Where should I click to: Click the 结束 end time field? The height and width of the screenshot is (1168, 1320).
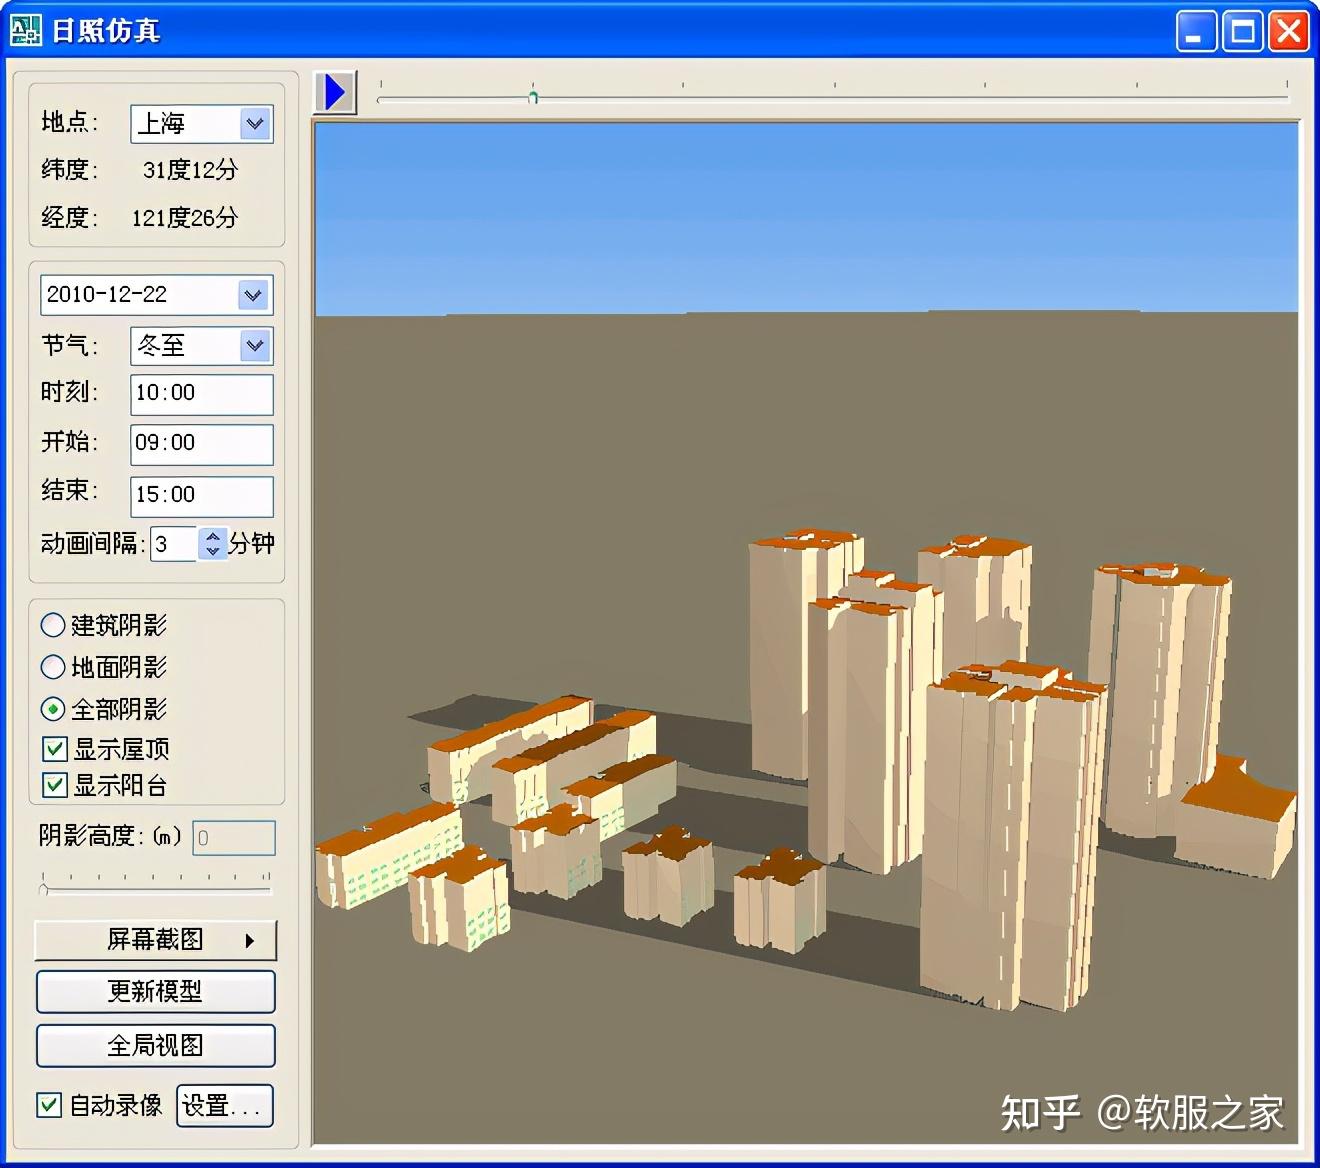[201, 496]
